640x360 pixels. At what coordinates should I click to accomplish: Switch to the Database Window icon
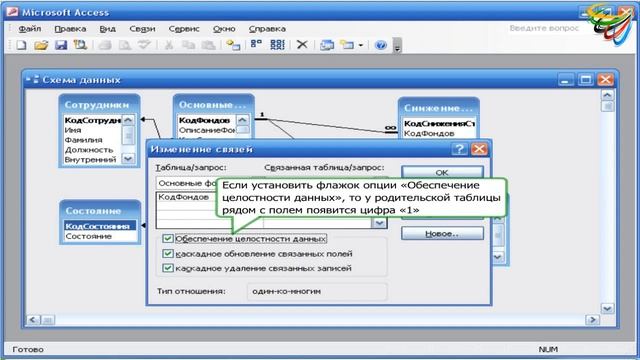click(327, 45)
